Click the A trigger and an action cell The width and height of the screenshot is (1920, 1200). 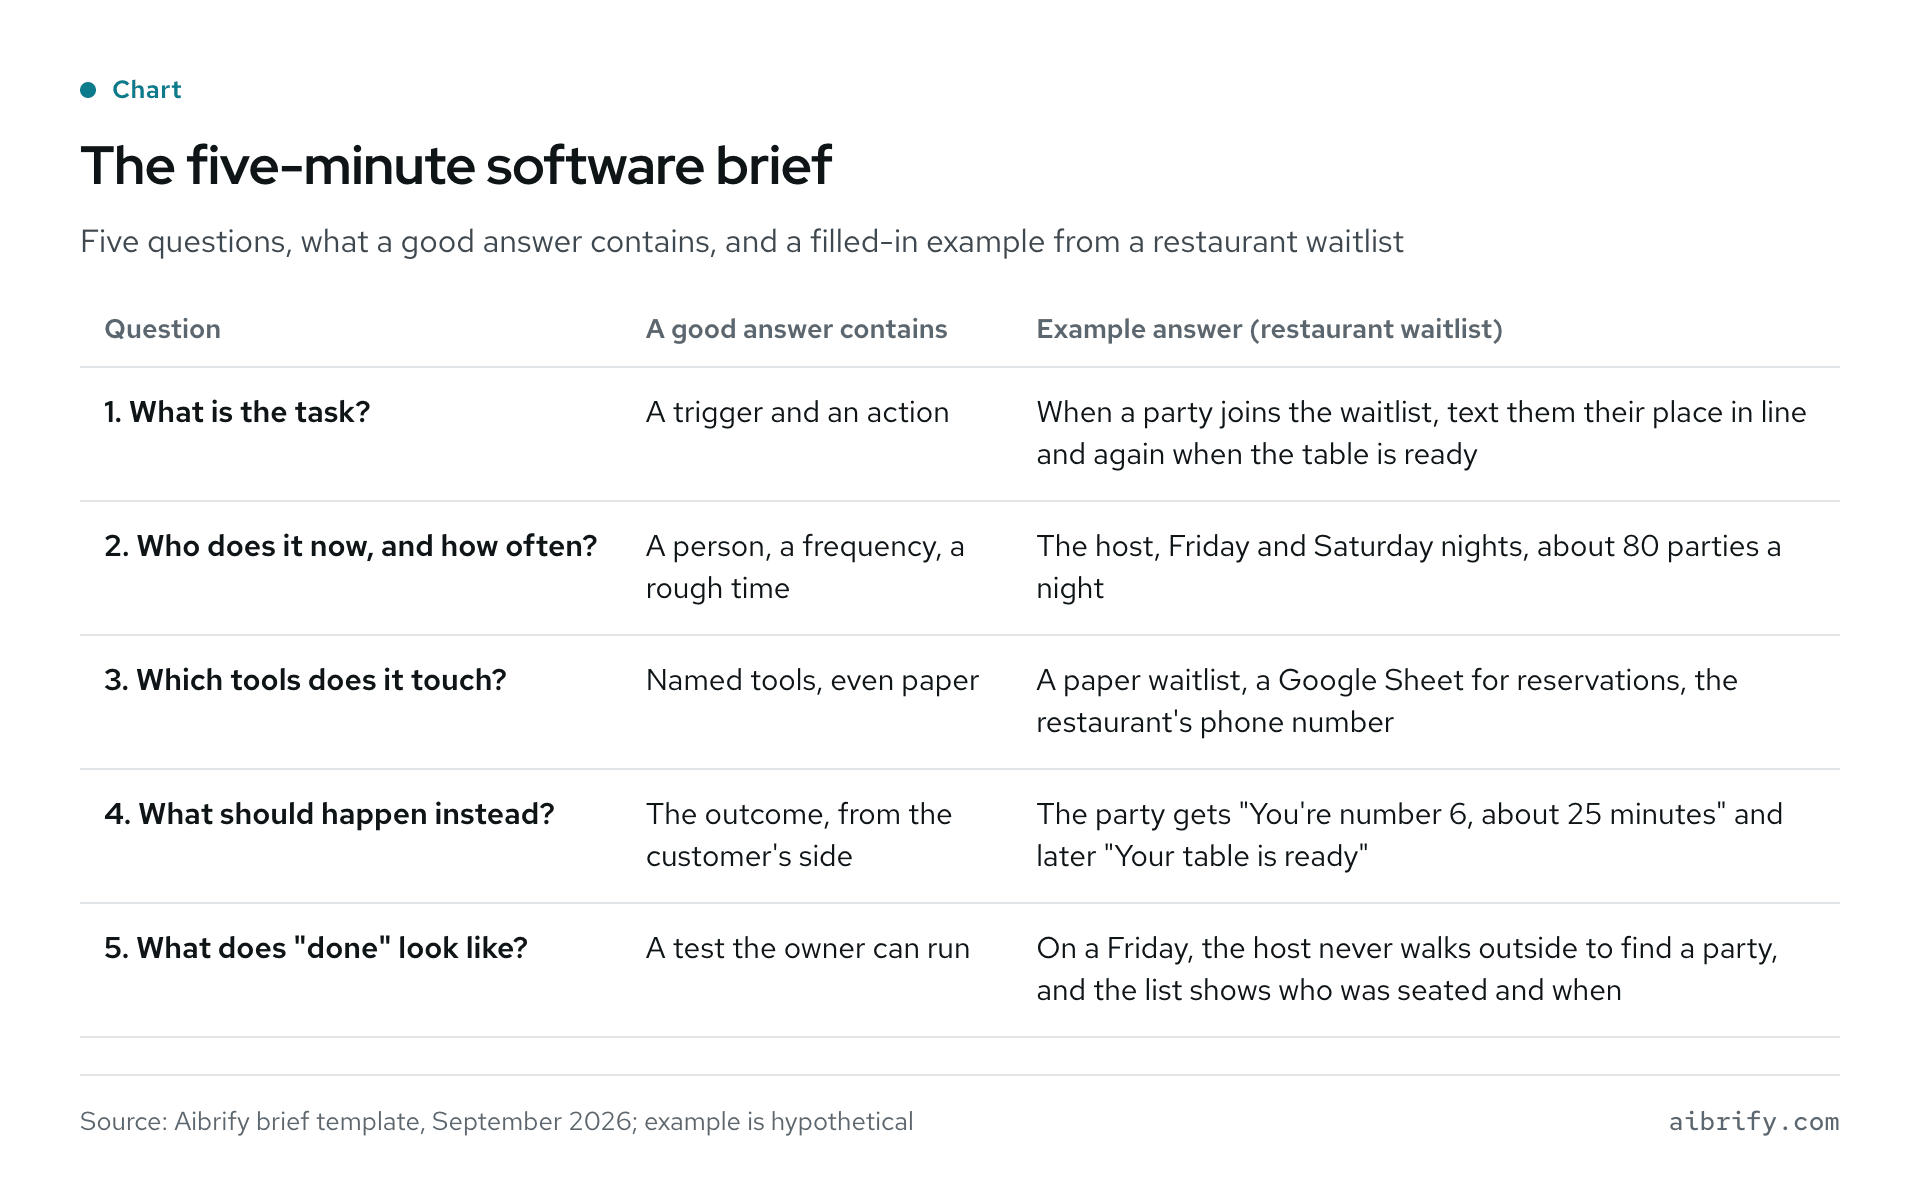(x=797, y=412)
